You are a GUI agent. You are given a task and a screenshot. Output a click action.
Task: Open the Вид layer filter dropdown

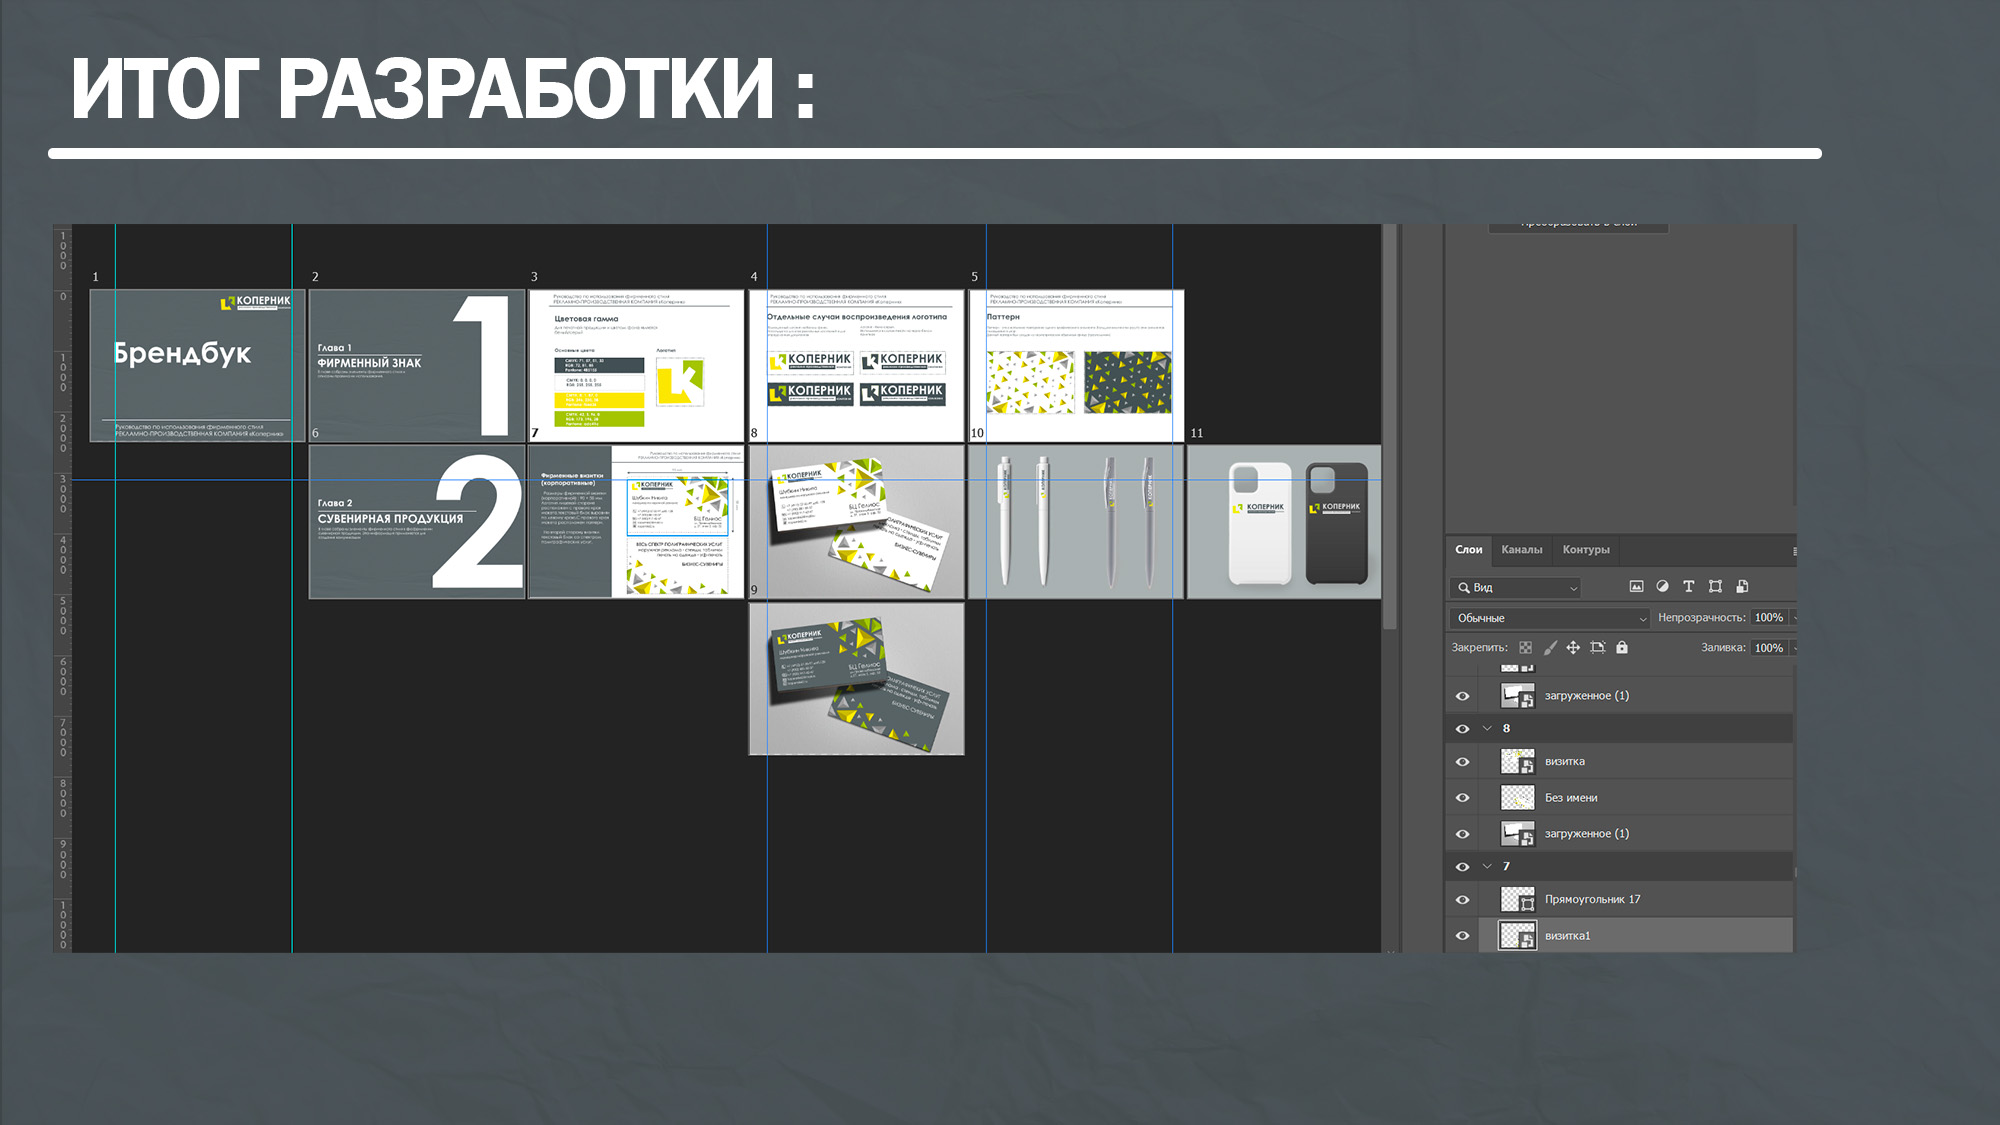click(x=1516, y=588)
